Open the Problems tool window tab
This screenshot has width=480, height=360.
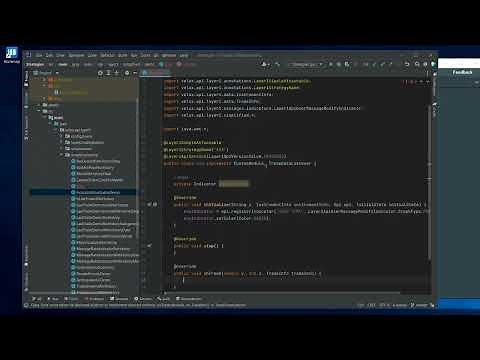[x=94, y=299]
